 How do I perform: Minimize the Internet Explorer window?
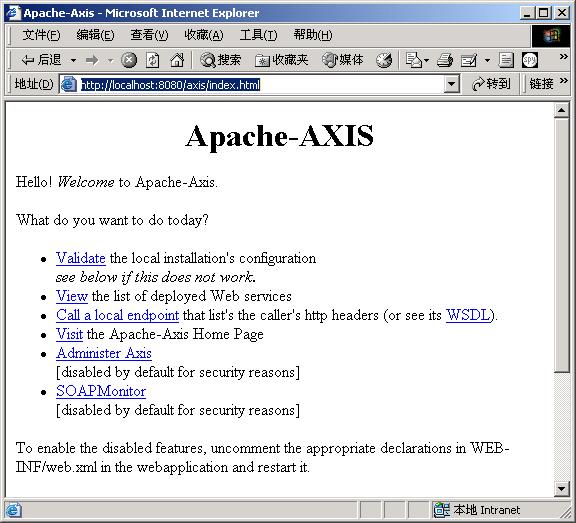527,13
